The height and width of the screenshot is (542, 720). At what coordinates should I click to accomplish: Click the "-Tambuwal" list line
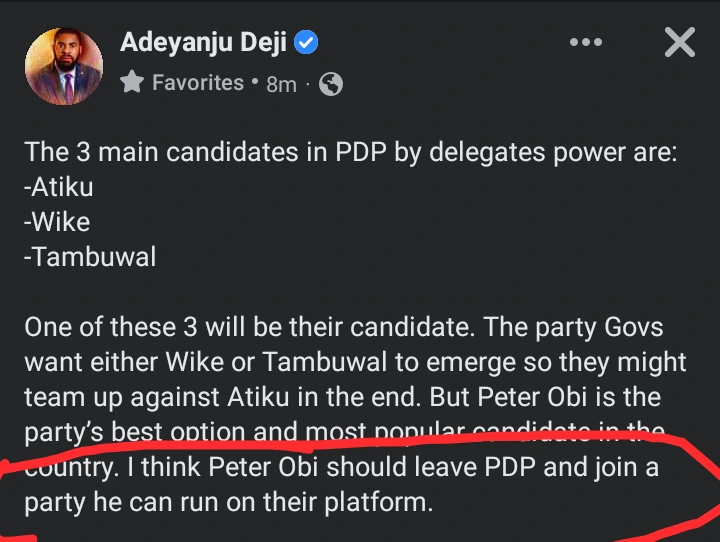point(90,256)
